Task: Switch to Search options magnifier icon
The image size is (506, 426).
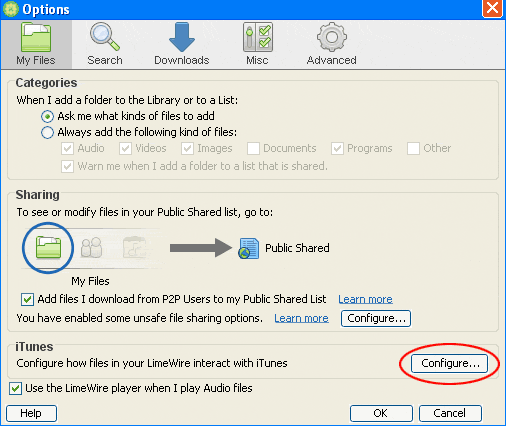Action: pyautogui.click(x=105, y=37)
